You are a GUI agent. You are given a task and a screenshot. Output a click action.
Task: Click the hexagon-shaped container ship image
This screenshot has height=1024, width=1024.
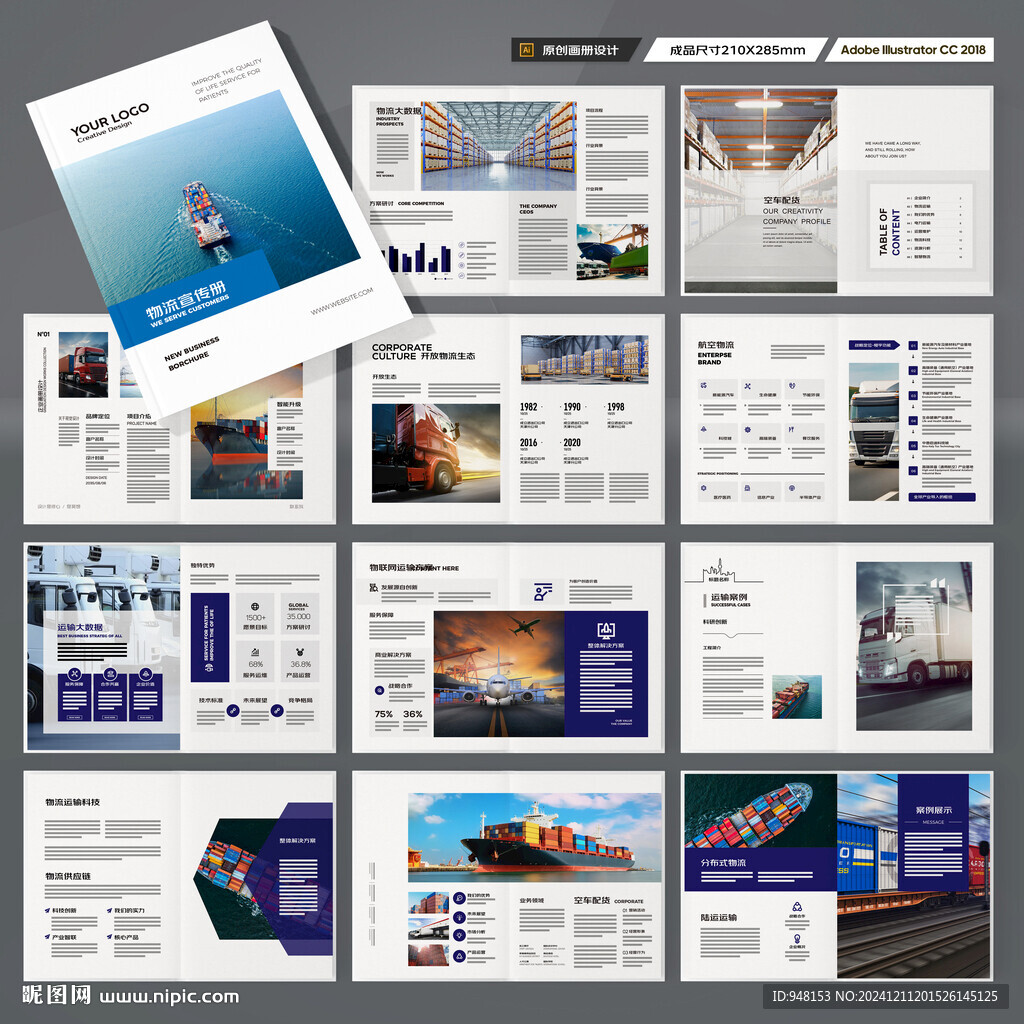[264, 878]
